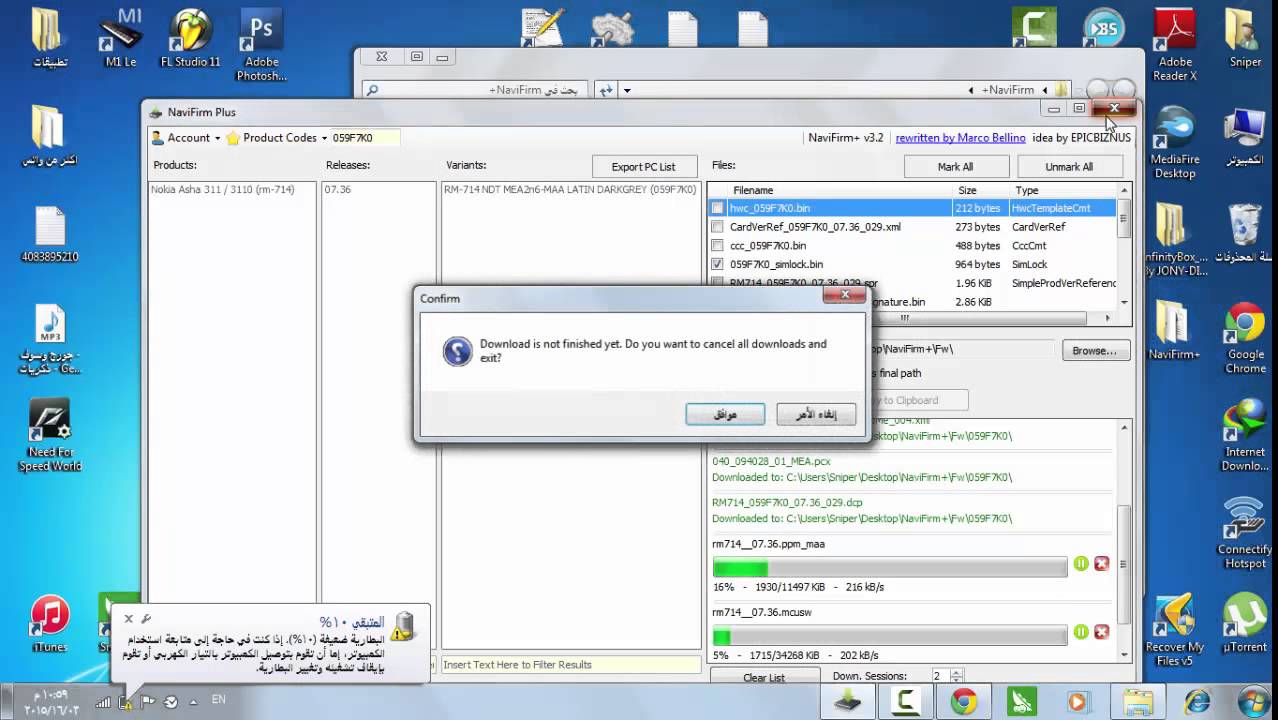Click the Chrome icon in the taskbar
This screenshot has width=1278, height=720.
(964, 701)
